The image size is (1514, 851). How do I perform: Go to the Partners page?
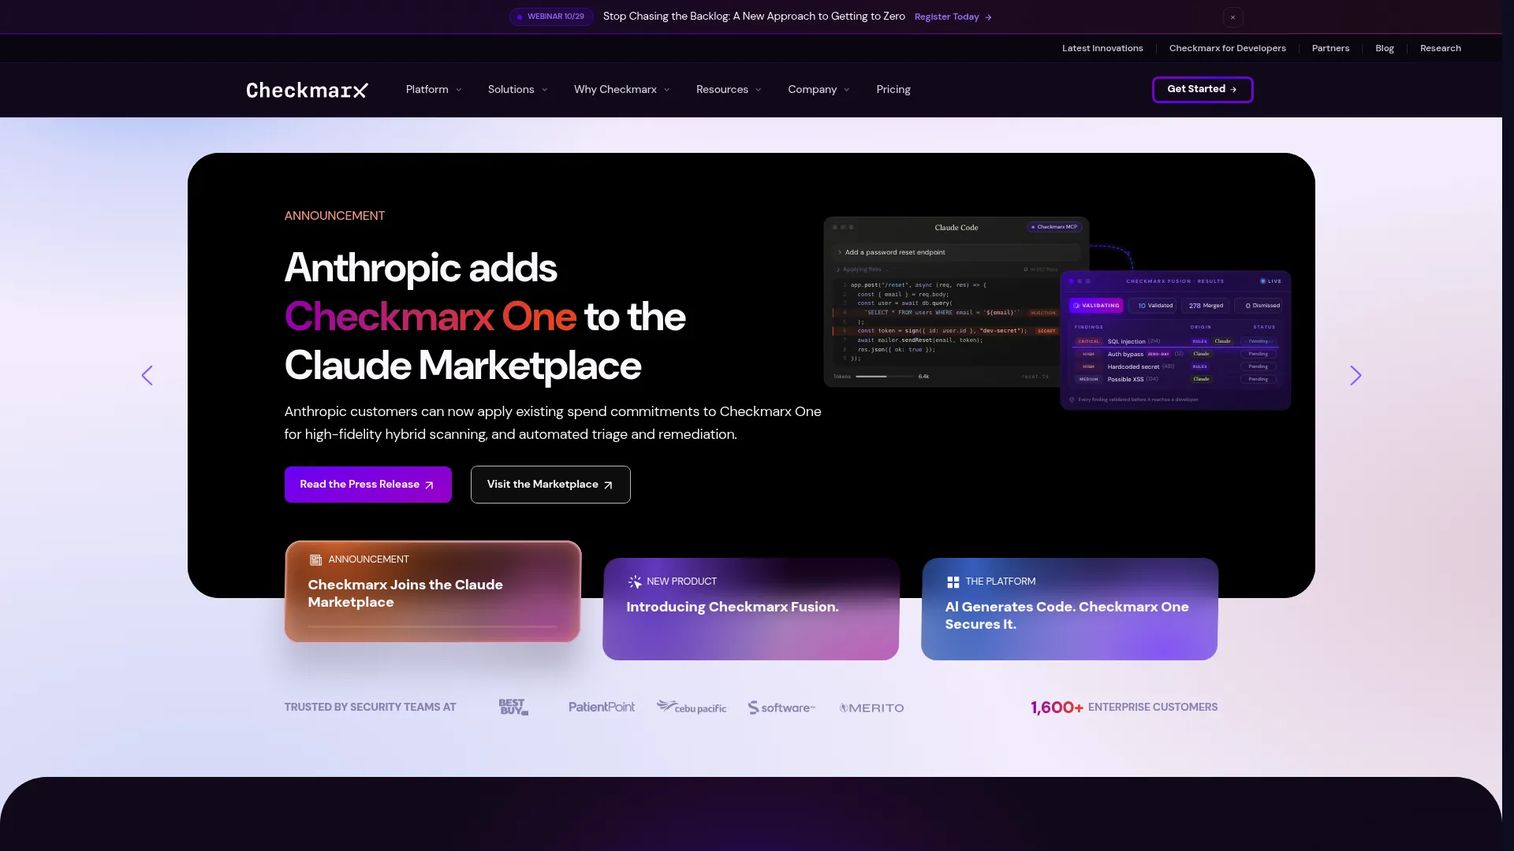click(1330, 48)
